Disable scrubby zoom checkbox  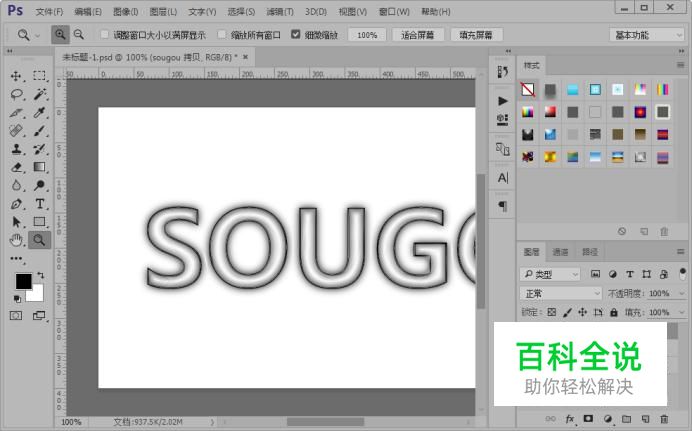296,34
